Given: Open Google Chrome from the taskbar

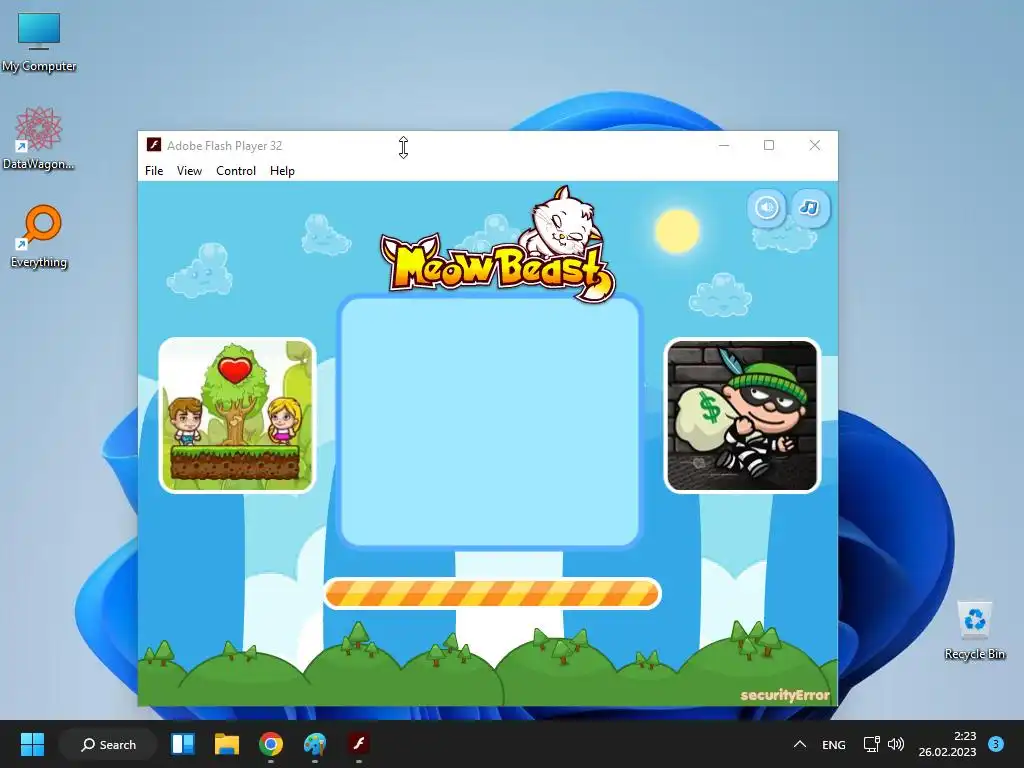Looking at the screenshot, I should [x=270, y=744].
